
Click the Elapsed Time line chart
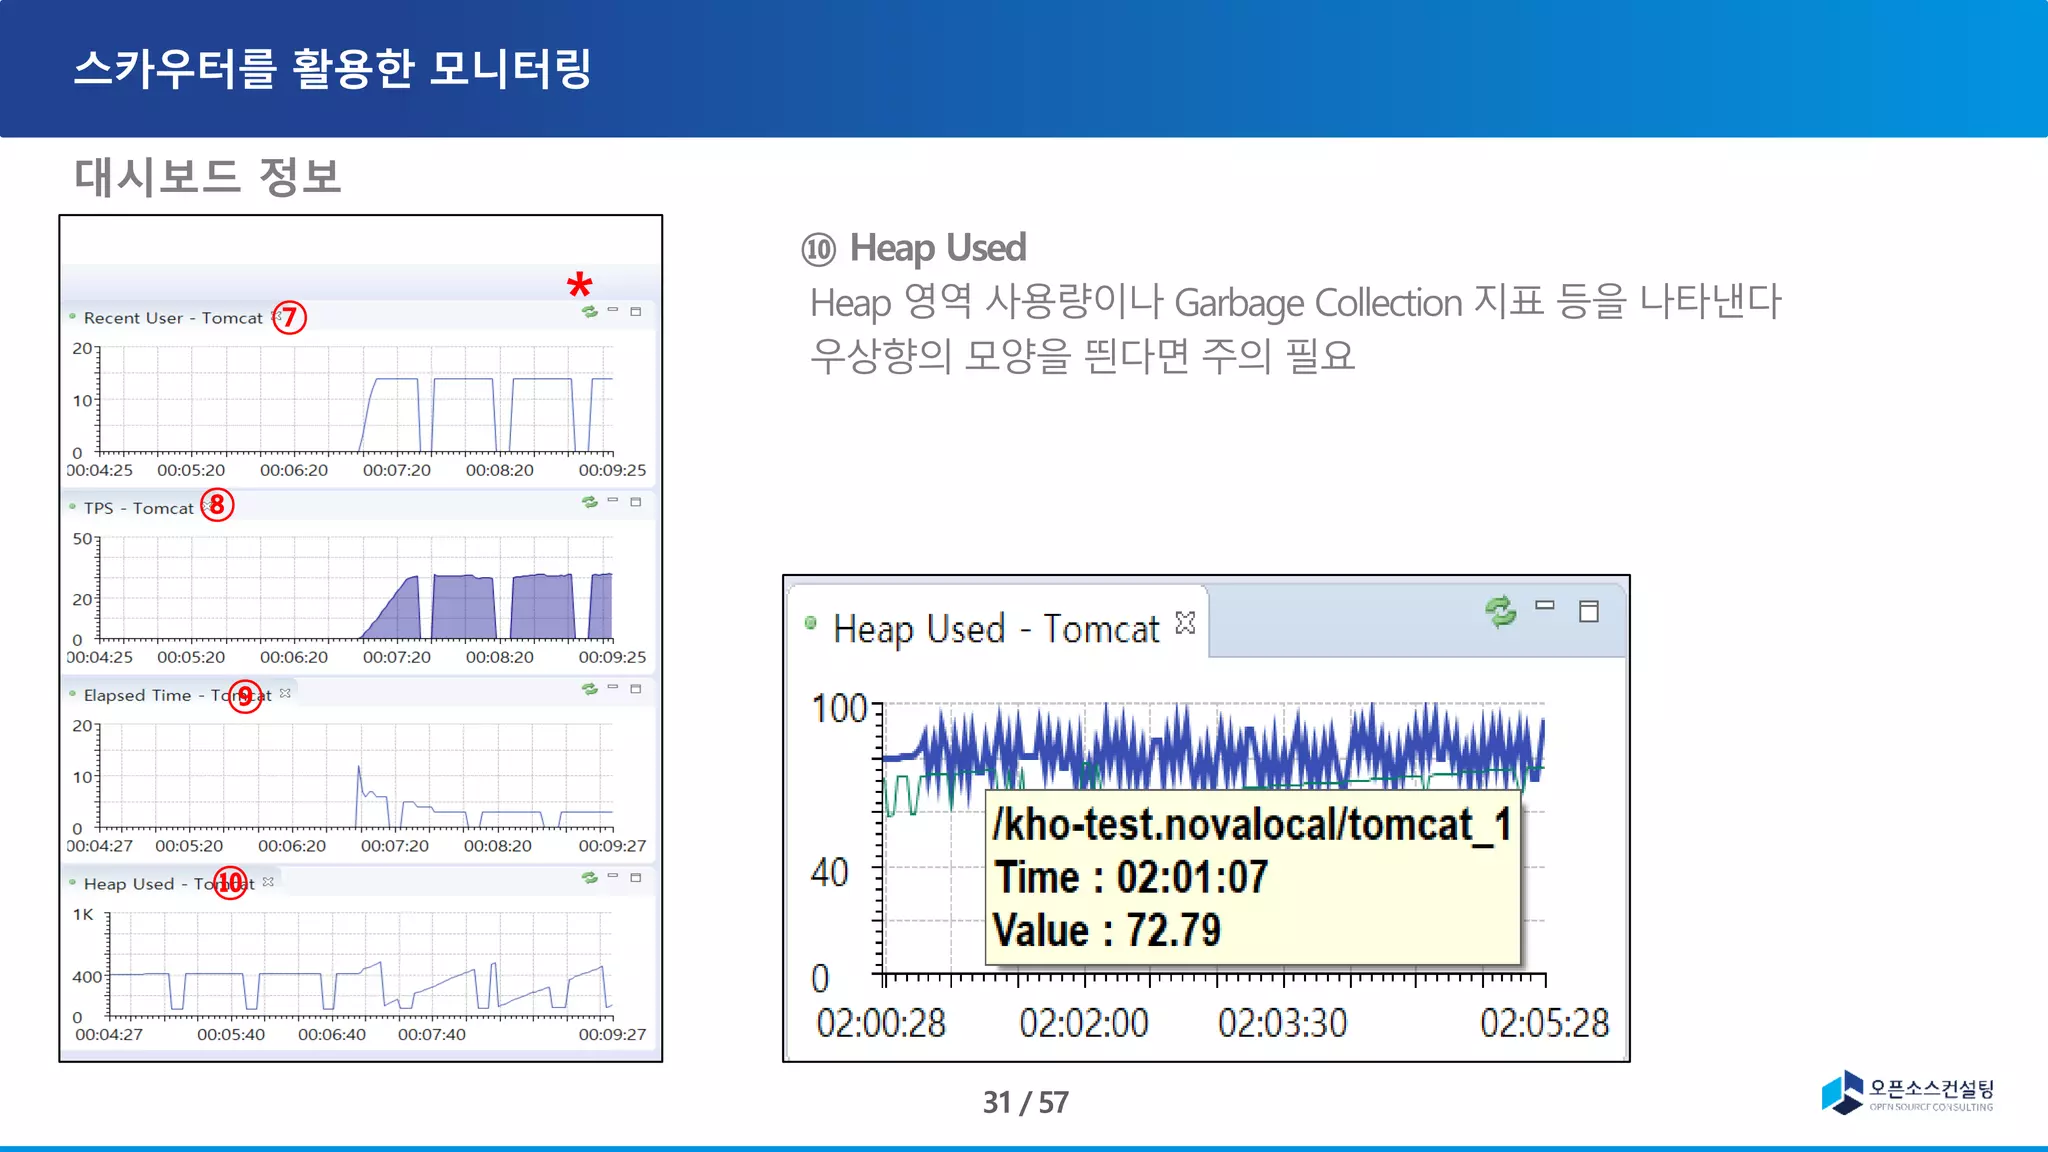point(356,776)
